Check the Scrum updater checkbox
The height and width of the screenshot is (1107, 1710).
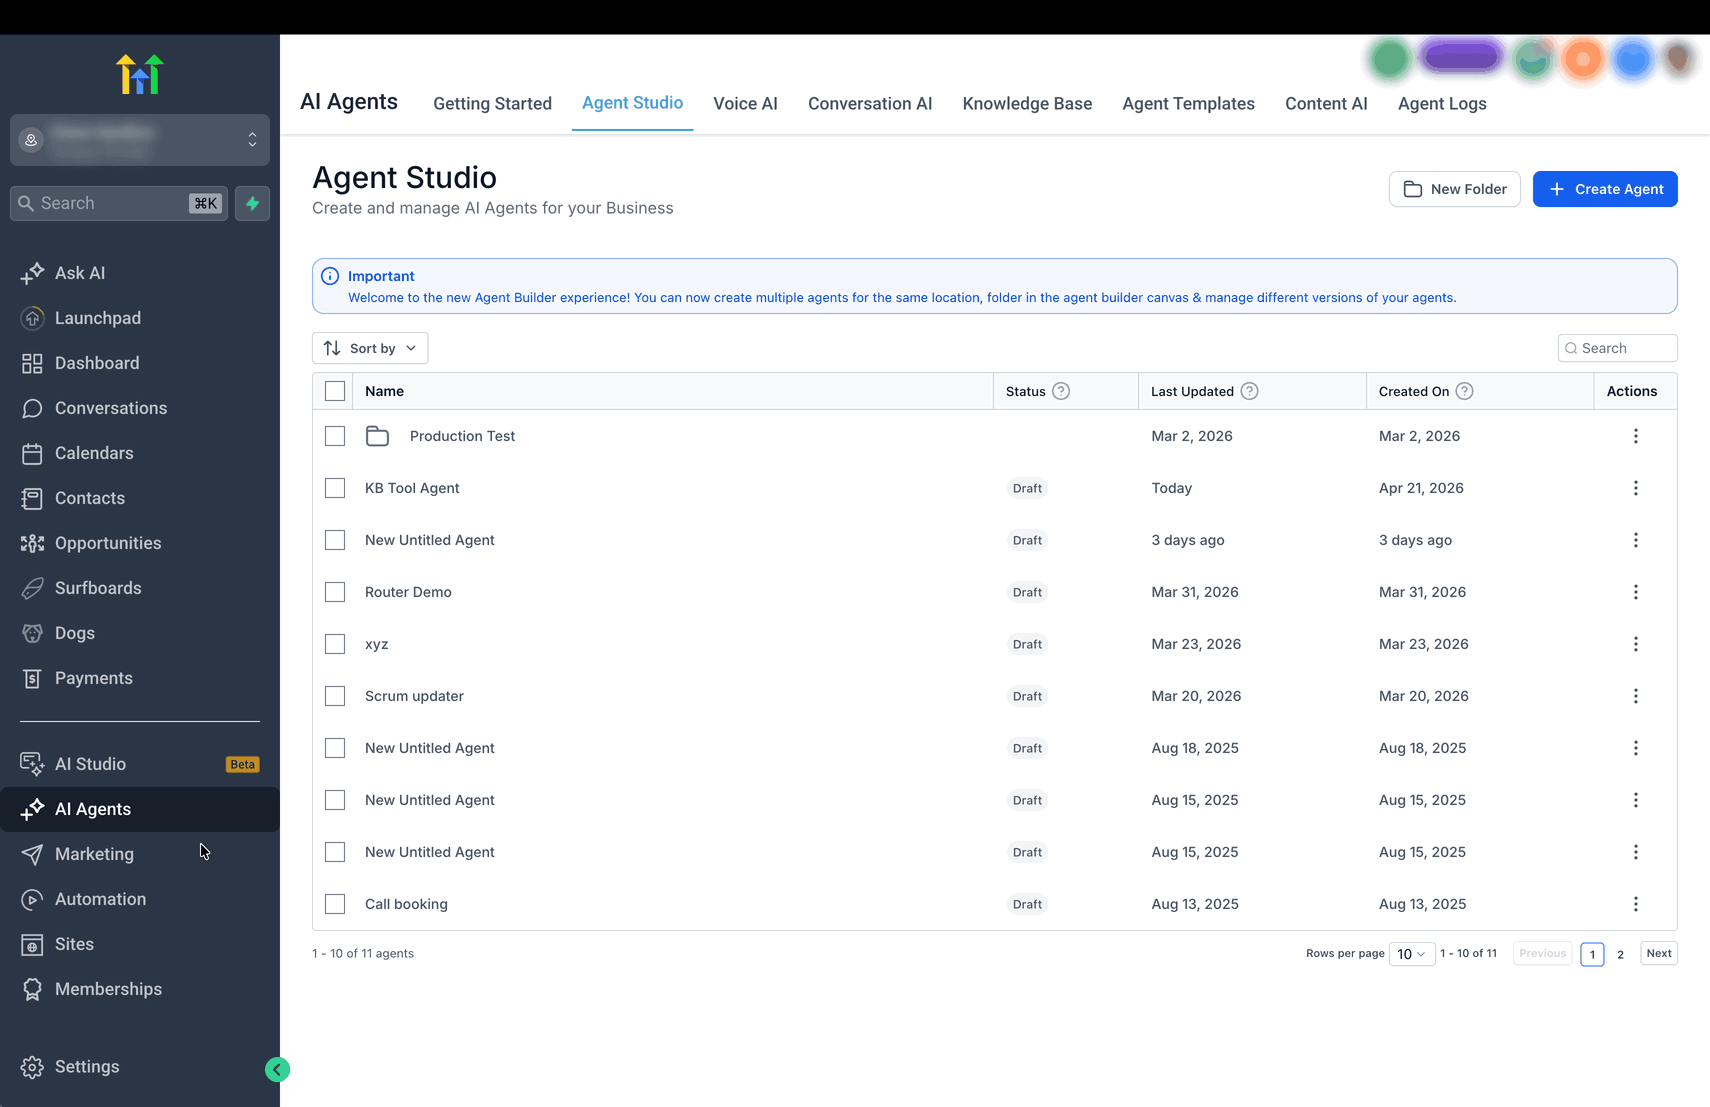[x=335, y=696]
